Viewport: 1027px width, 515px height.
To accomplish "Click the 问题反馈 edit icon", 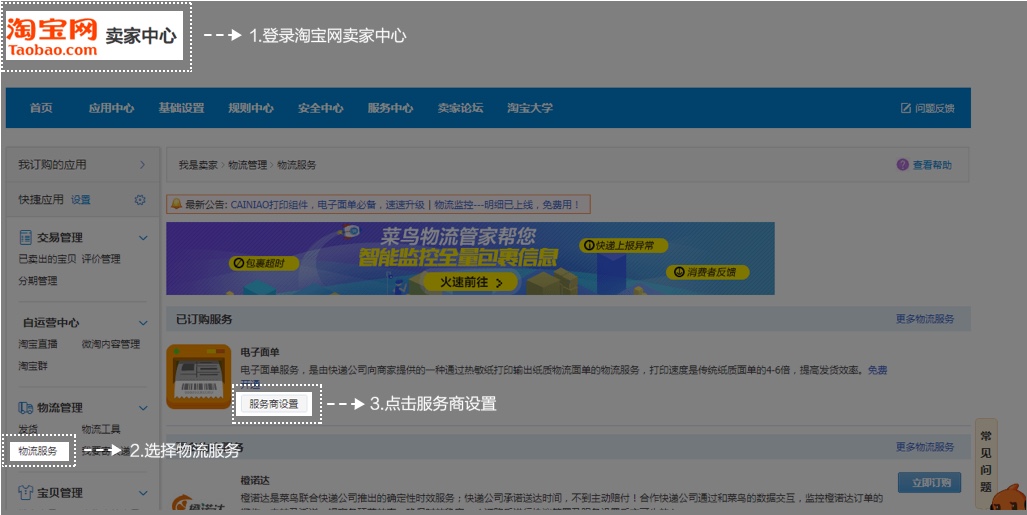I will coord(906,108).
